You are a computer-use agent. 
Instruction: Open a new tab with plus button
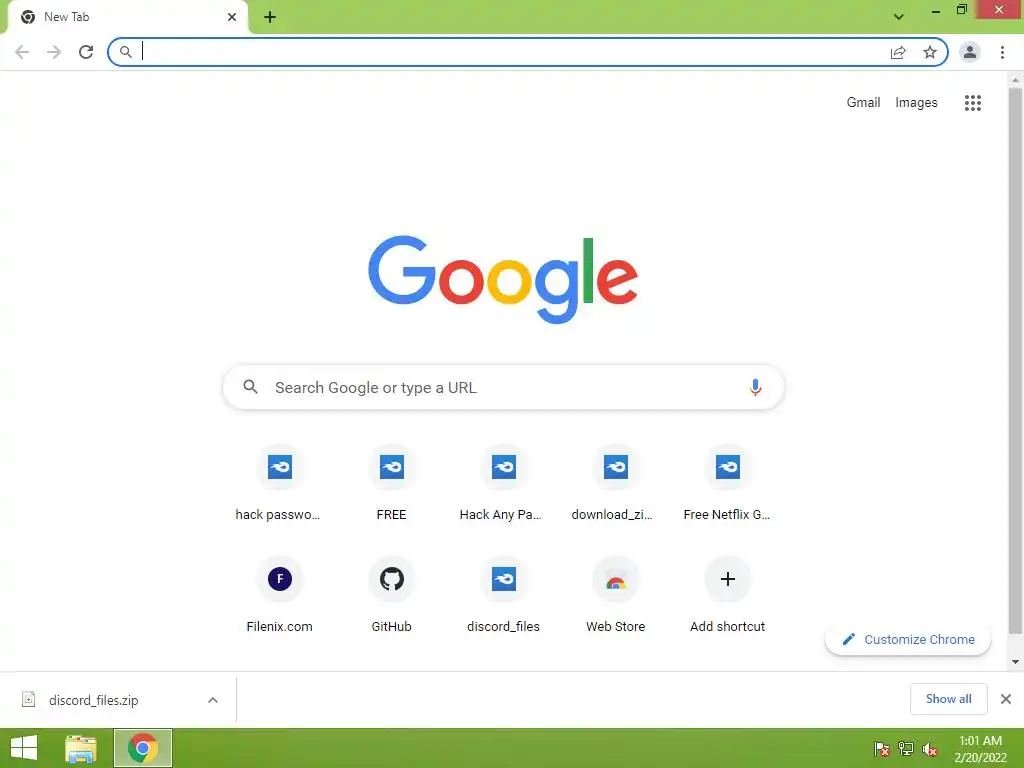point(270,17)
